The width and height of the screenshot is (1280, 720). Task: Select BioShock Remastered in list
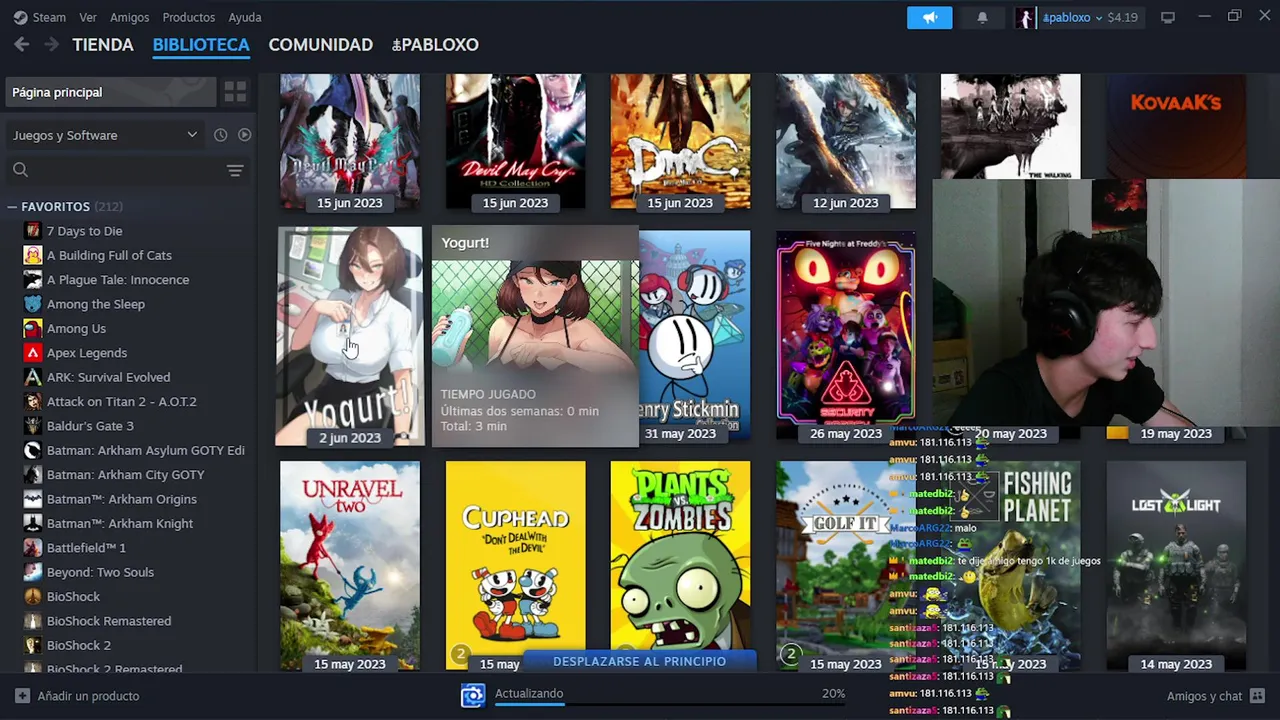coord(109,621)
